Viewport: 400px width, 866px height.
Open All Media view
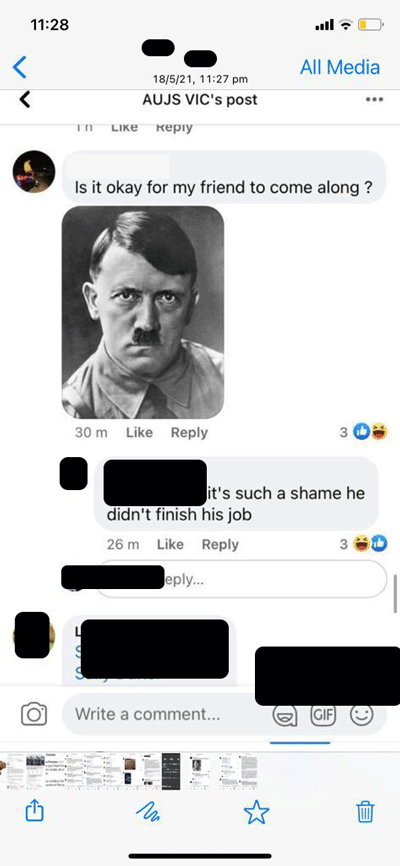(x=340, y=67)
